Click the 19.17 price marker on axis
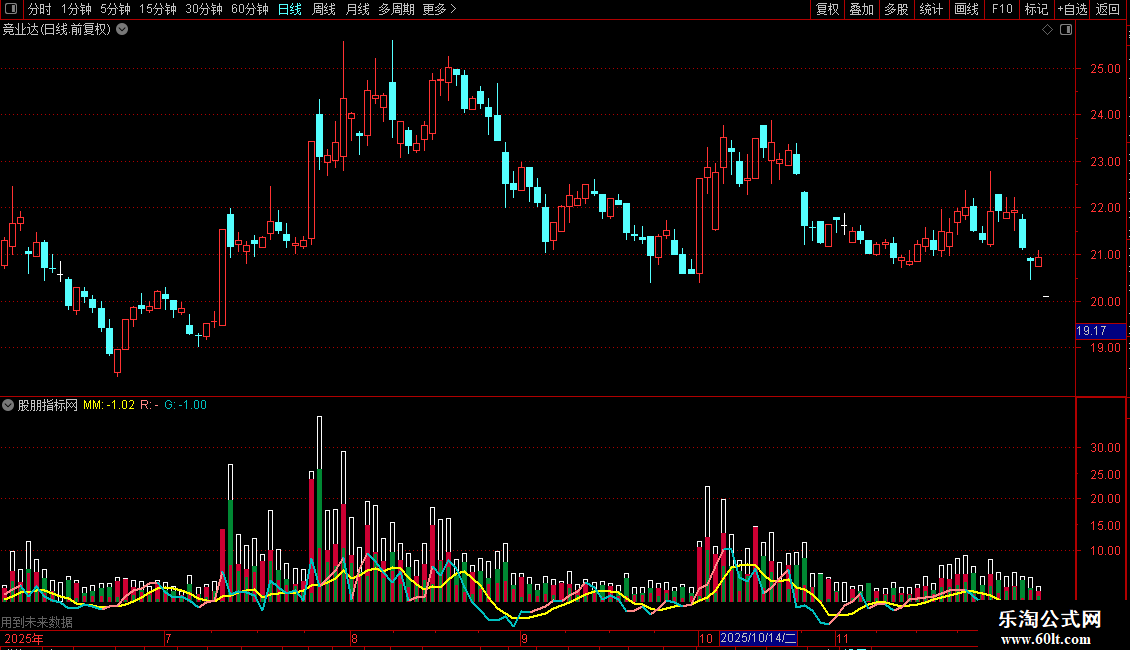This screenshot has width=1130, height=650. tap(1100, 331)
